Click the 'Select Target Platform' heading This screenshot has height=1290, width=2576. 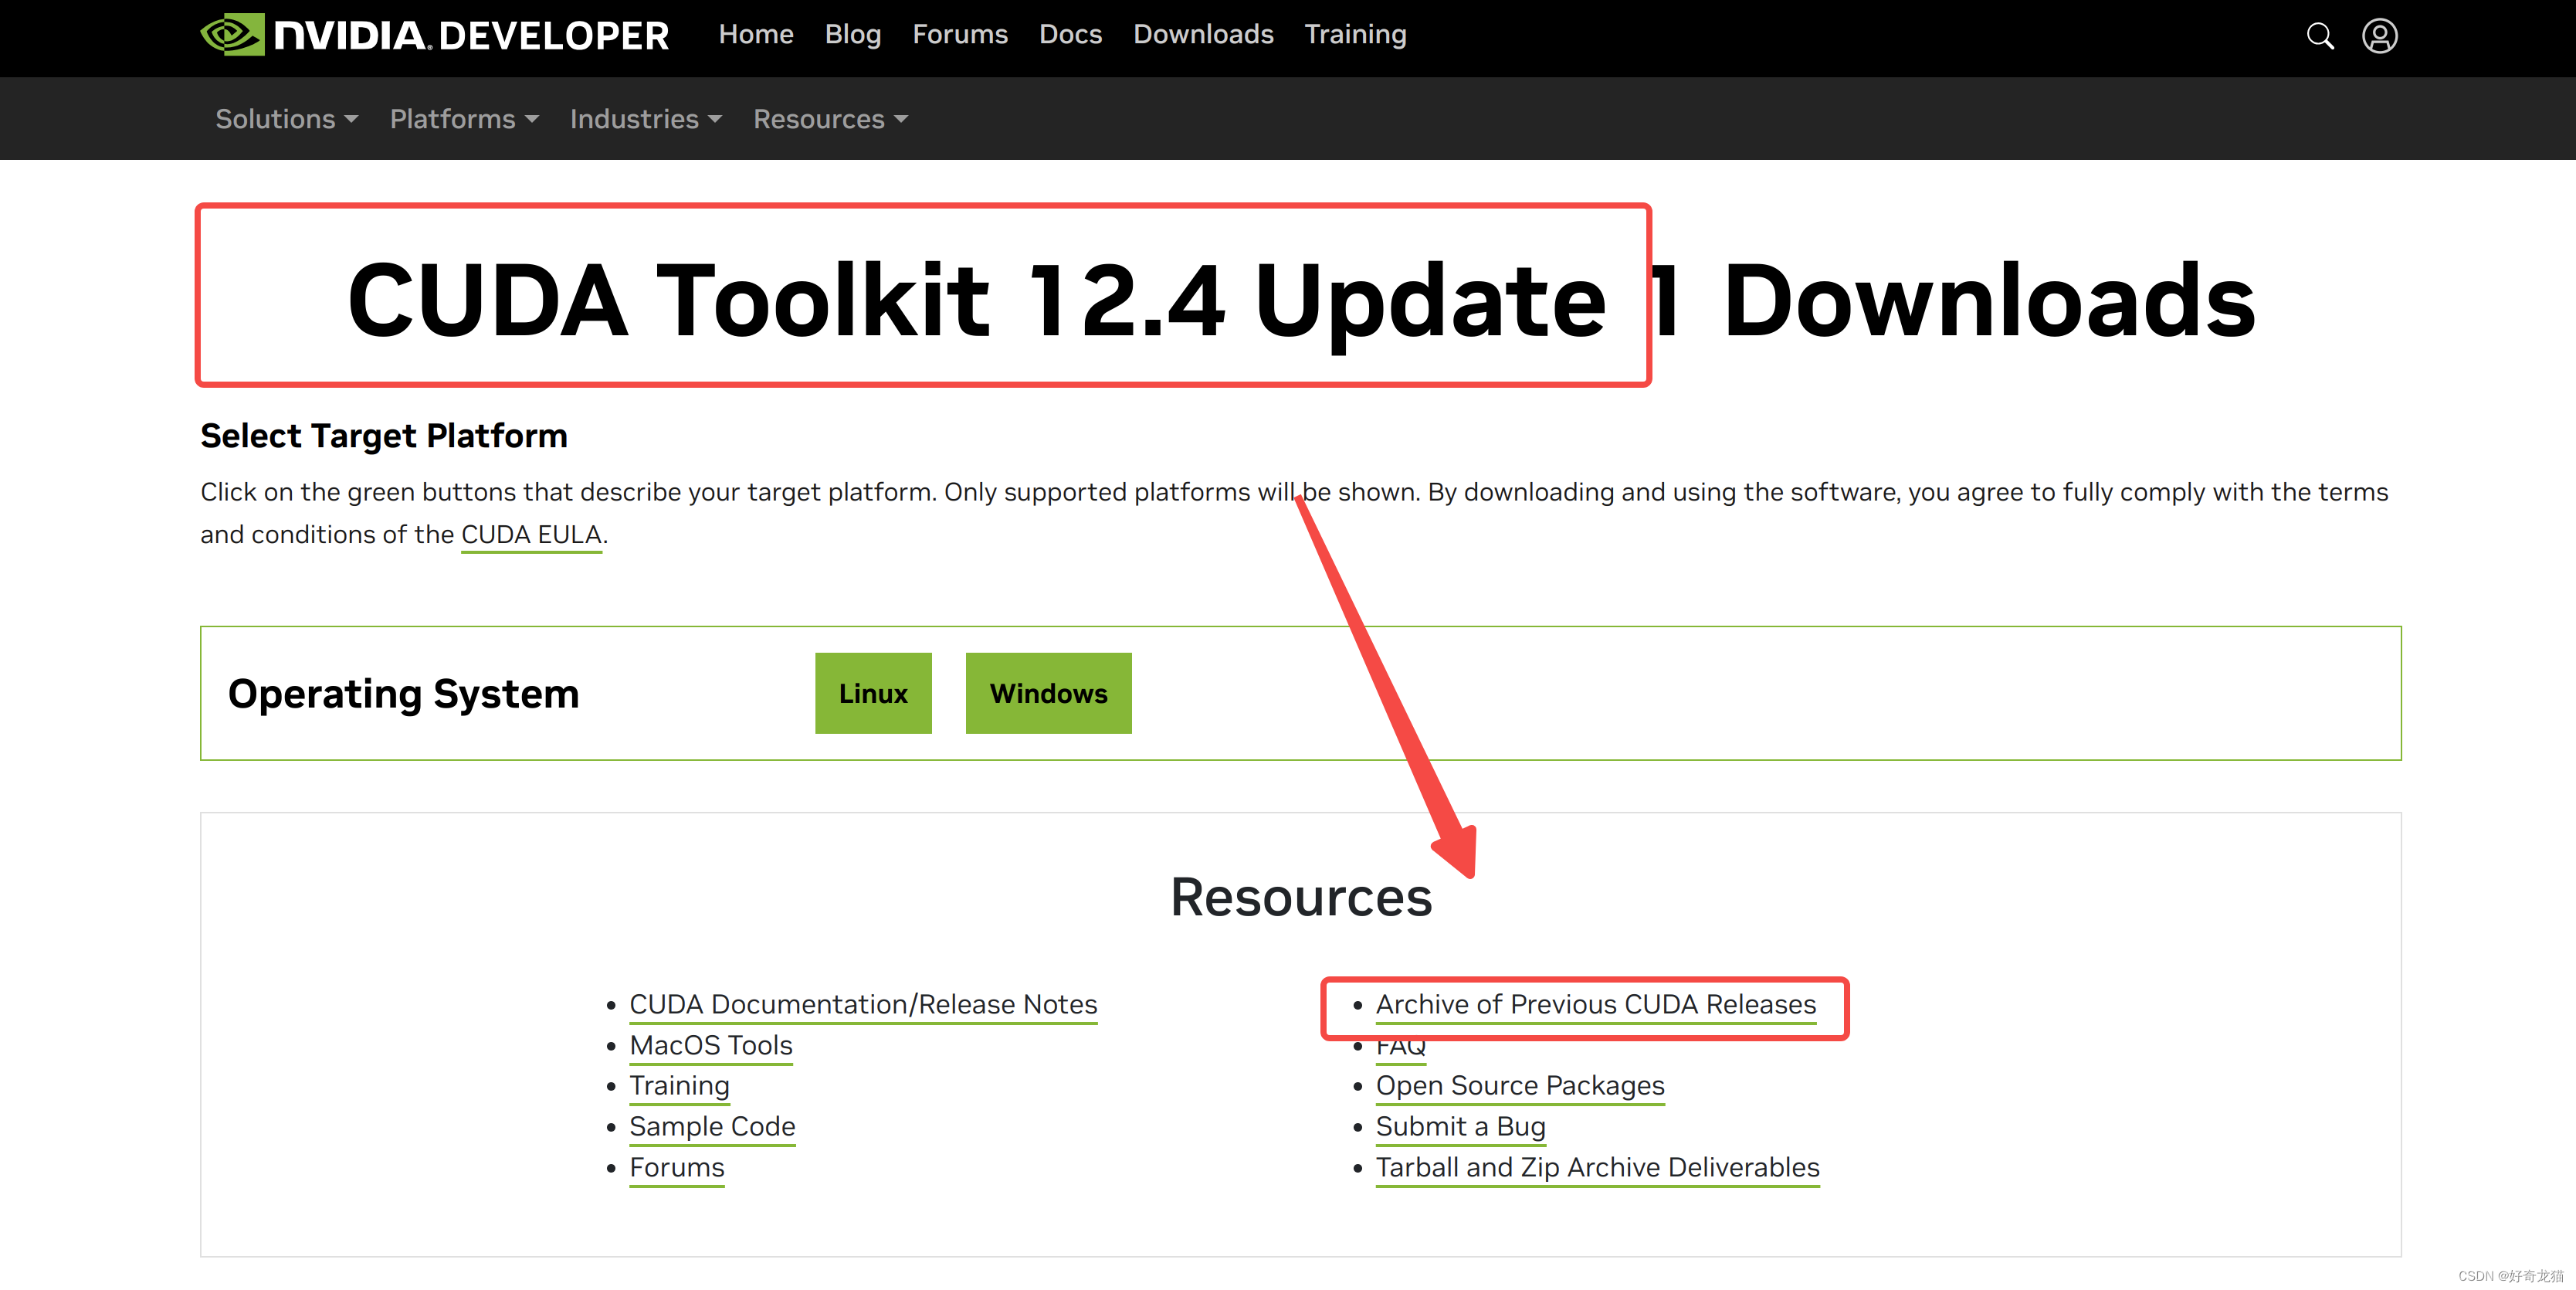[384, 436]
